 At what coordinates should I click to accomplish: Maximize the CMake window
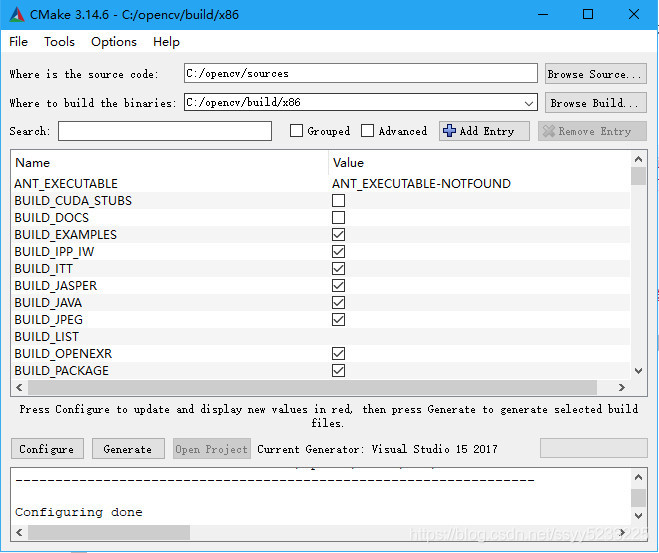[588, 15]
